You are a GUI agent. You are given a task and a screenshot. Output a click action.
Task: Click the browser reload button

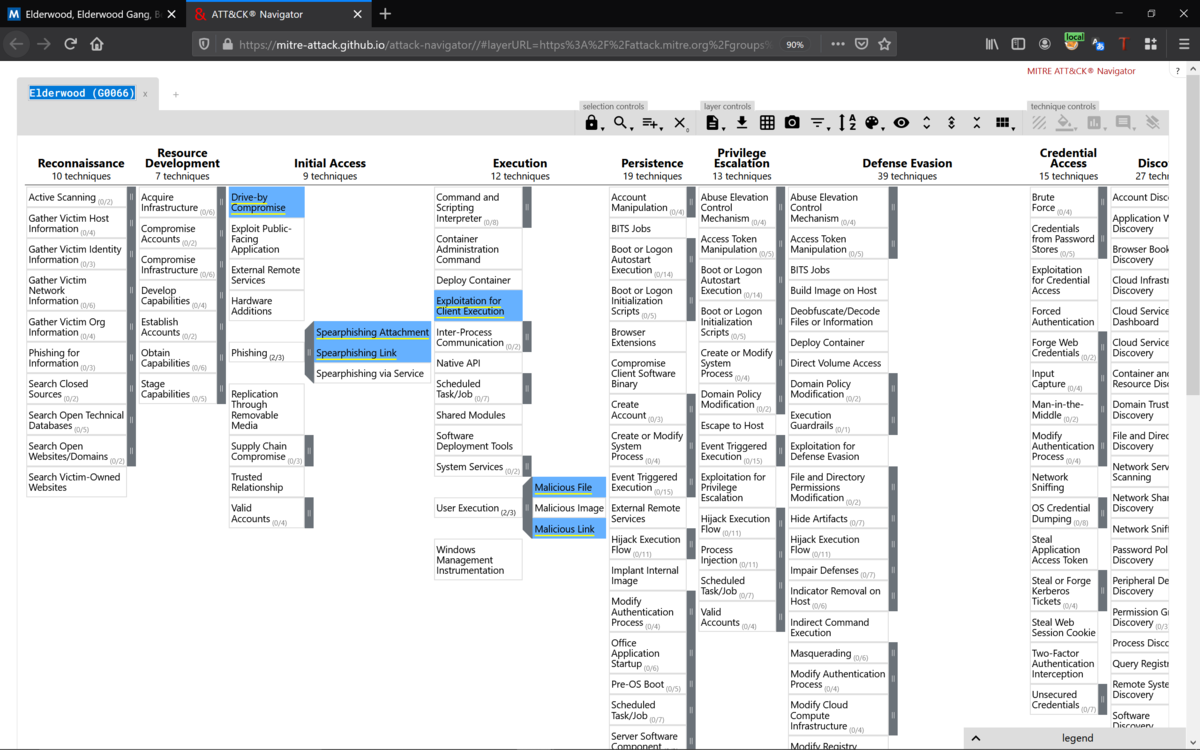pyautogui.click(x=70, y=44)
